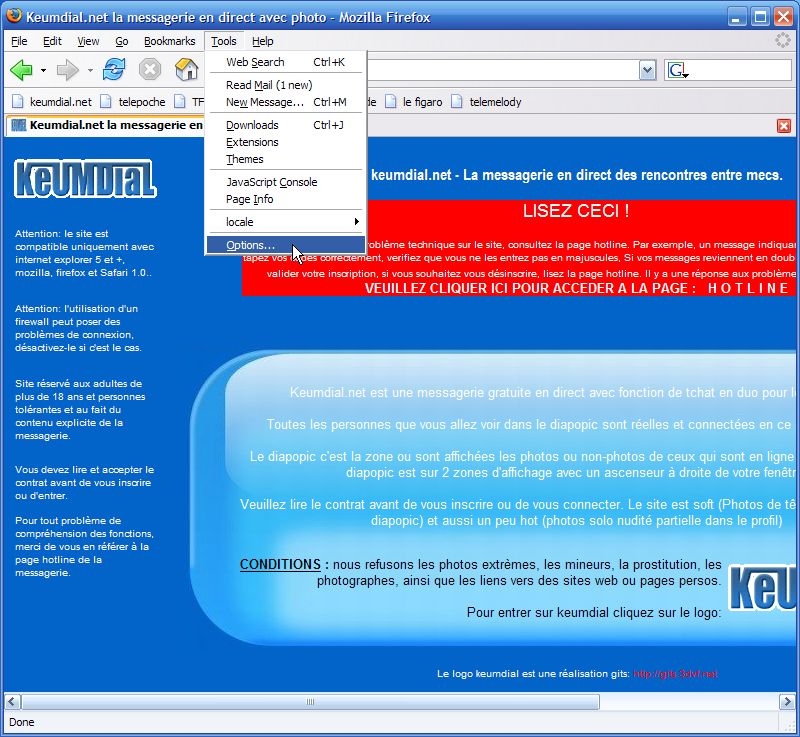
Task: Open the View menu
Action: 88,41
